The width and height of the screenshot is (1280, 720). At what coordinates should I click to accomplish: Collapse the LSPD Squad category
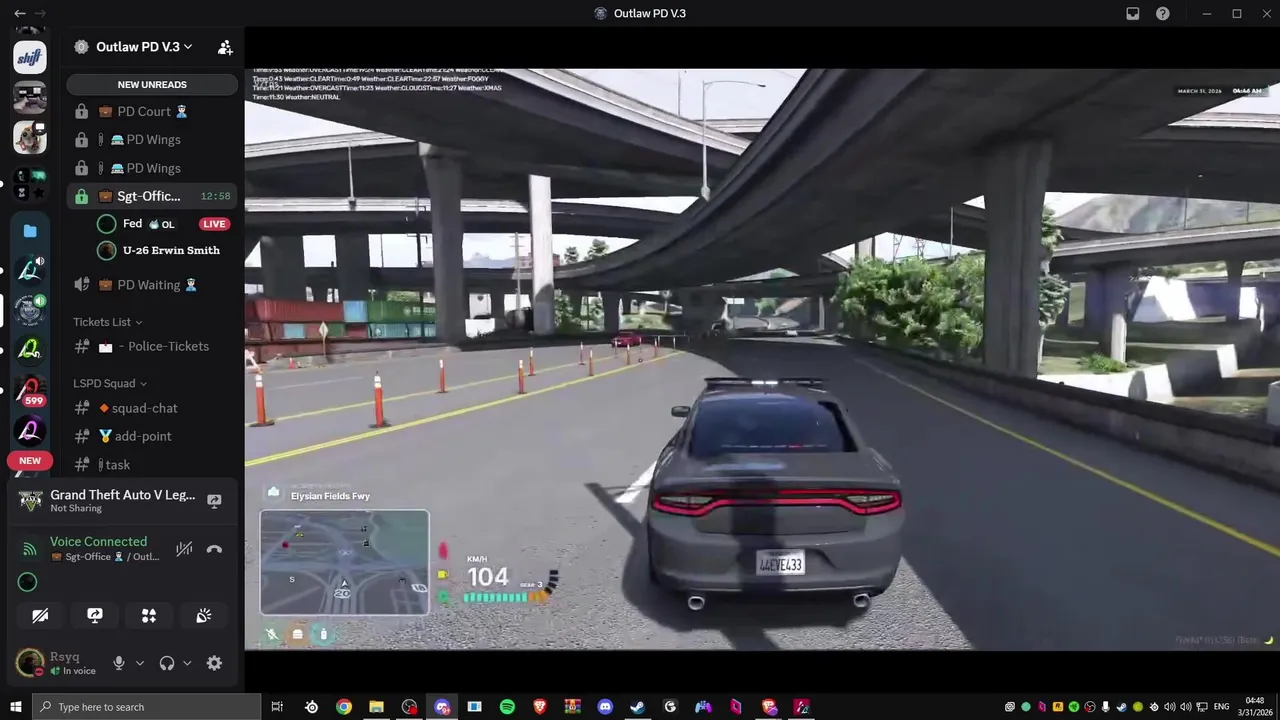[110, 384]
